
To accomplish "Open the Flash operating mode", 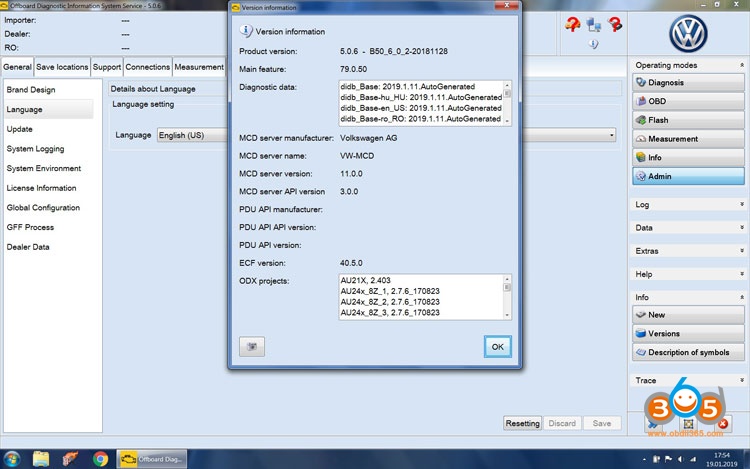I will [688, 120].
